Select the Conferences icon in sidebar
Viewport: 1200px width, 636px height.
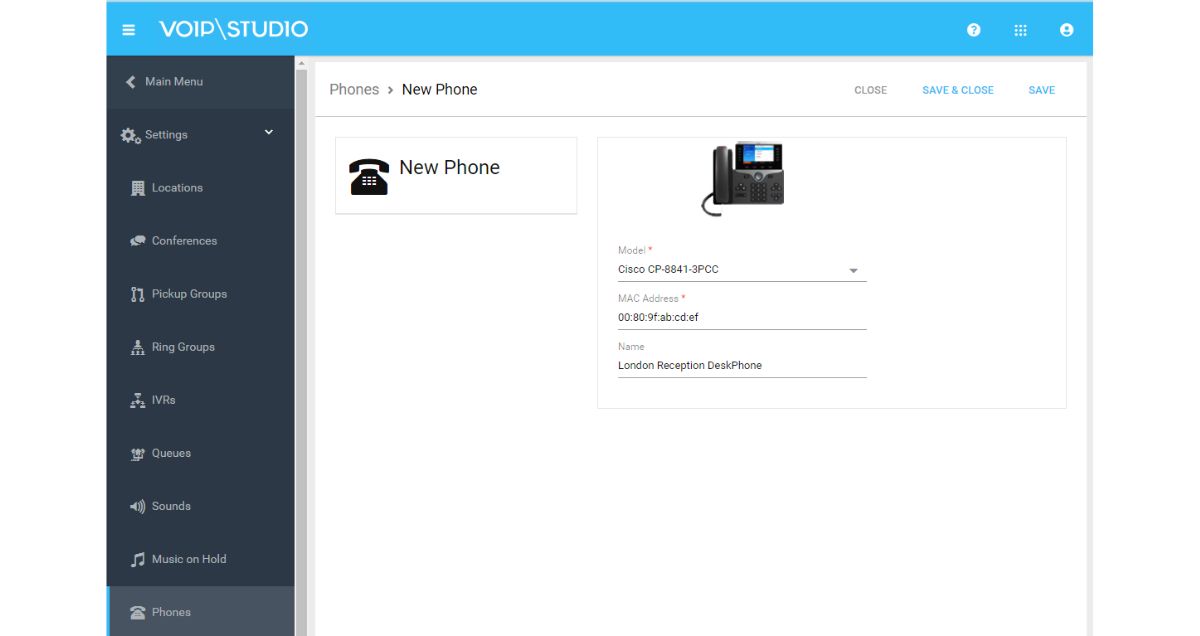(137, 240)
